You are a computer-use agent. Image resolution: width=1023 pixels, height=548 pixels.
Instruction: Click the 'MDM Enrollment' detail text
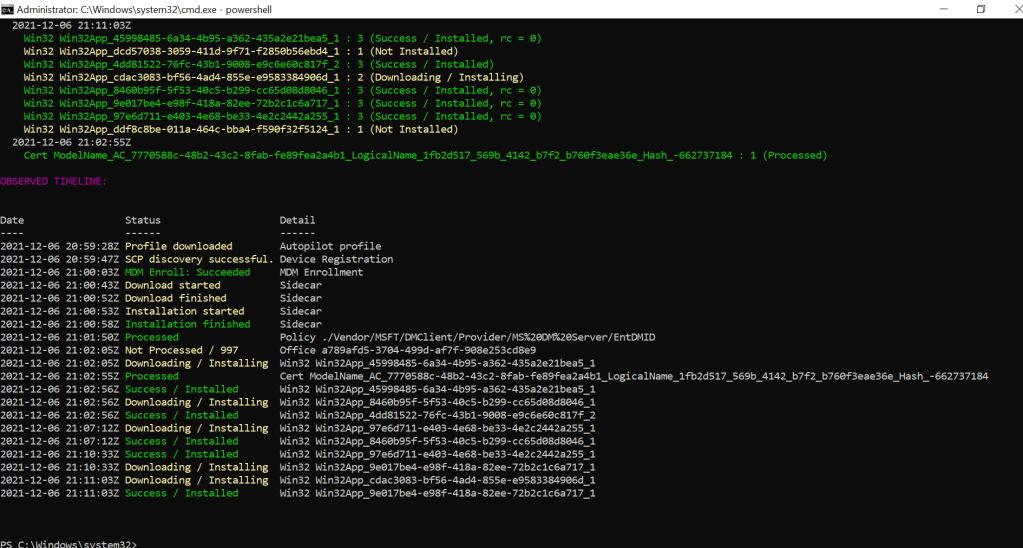[x=321, y=272]
